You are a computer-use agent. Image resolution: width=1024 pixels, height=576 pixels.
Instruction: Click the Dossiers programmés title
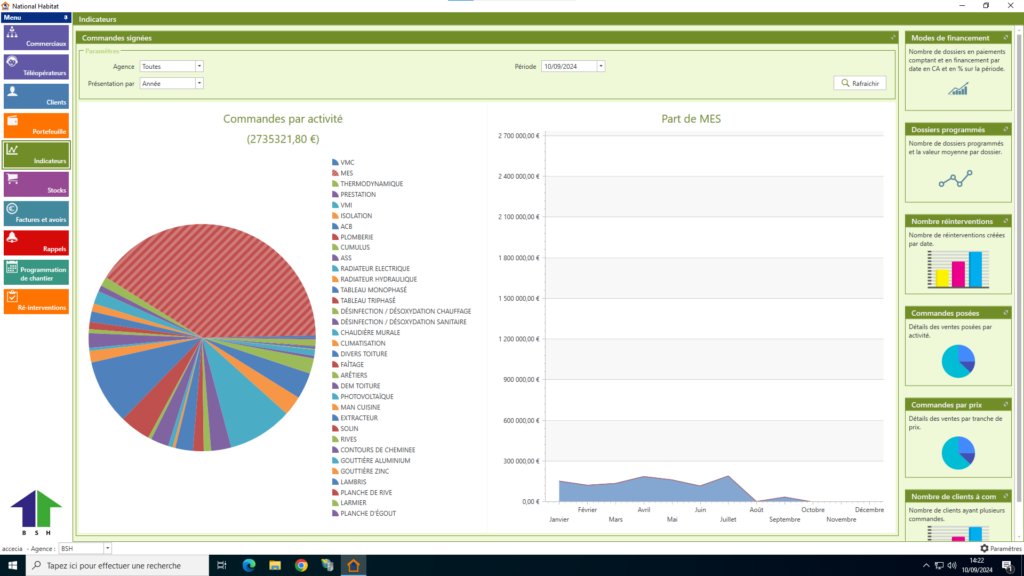click(948, 129)
